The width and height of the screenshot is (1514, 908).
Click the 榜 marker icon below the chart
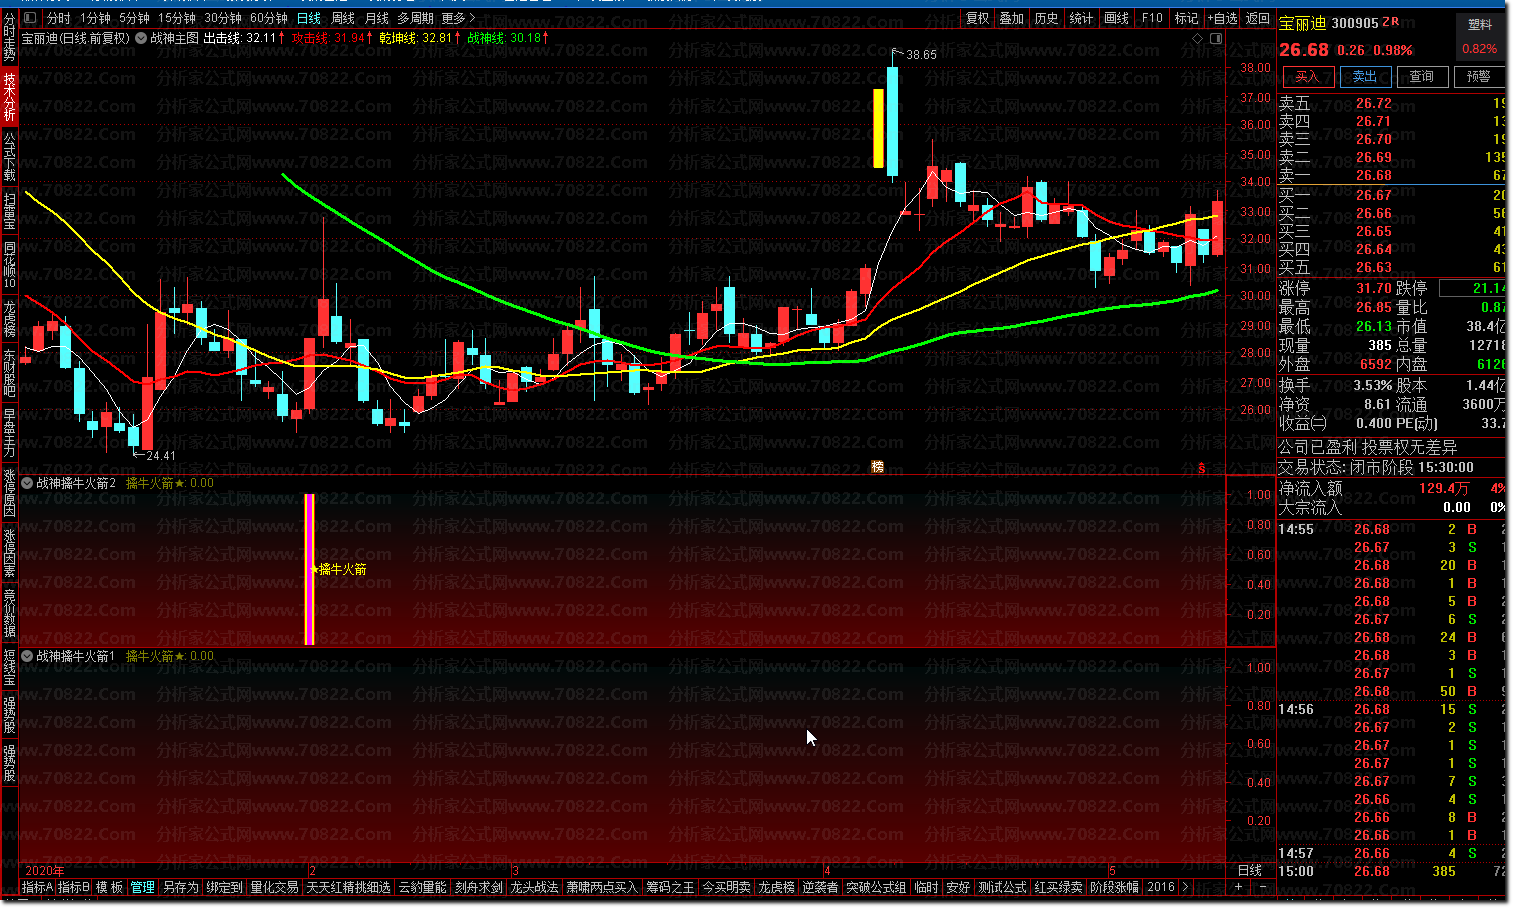(x=878, y=466)
